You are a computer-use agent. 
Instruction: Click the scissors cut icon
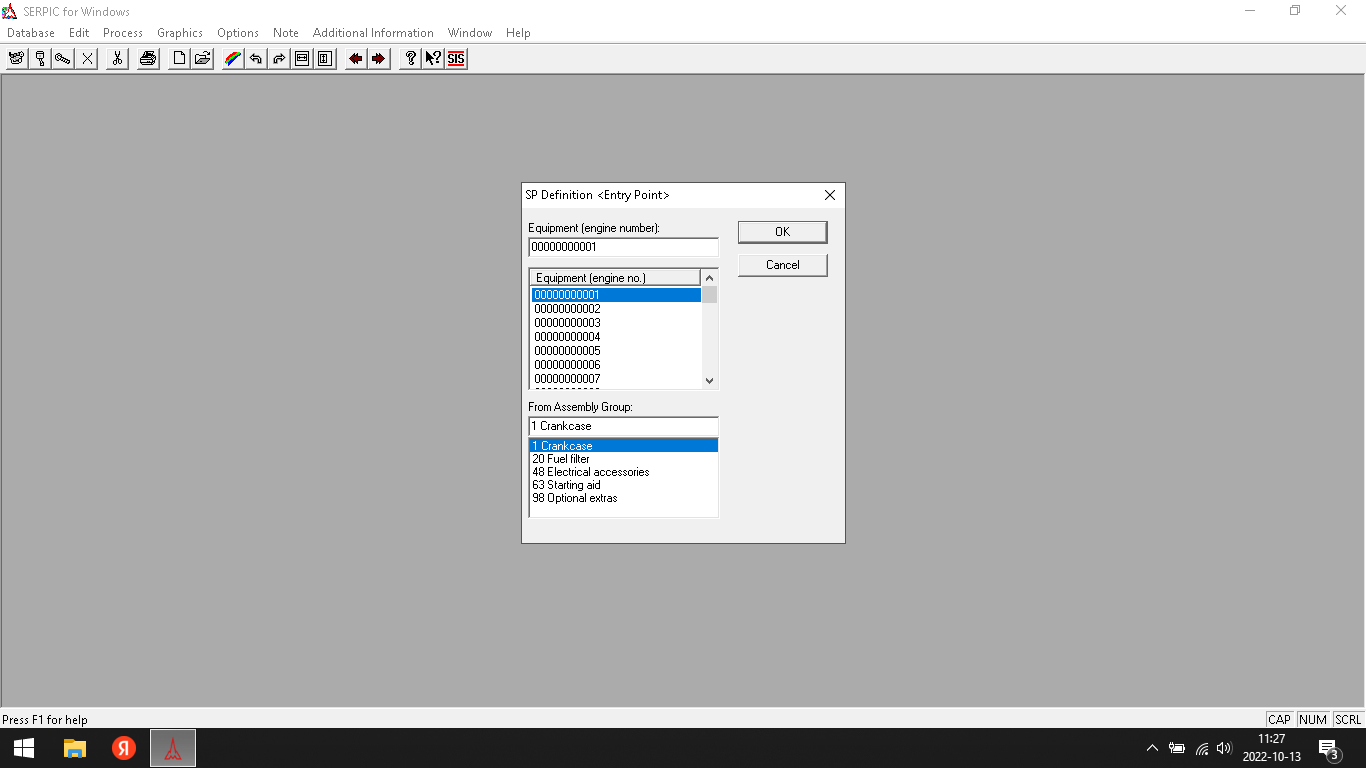[117, 59]
